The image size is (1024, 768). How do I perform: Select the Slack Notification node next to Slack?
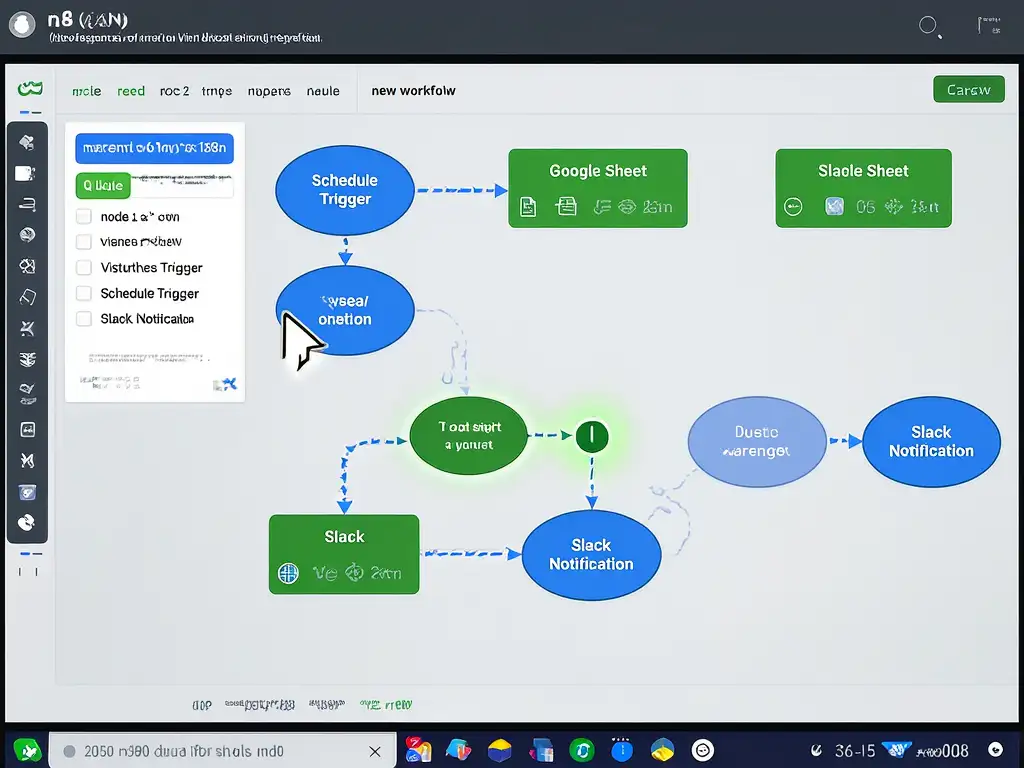coord(591,555)
